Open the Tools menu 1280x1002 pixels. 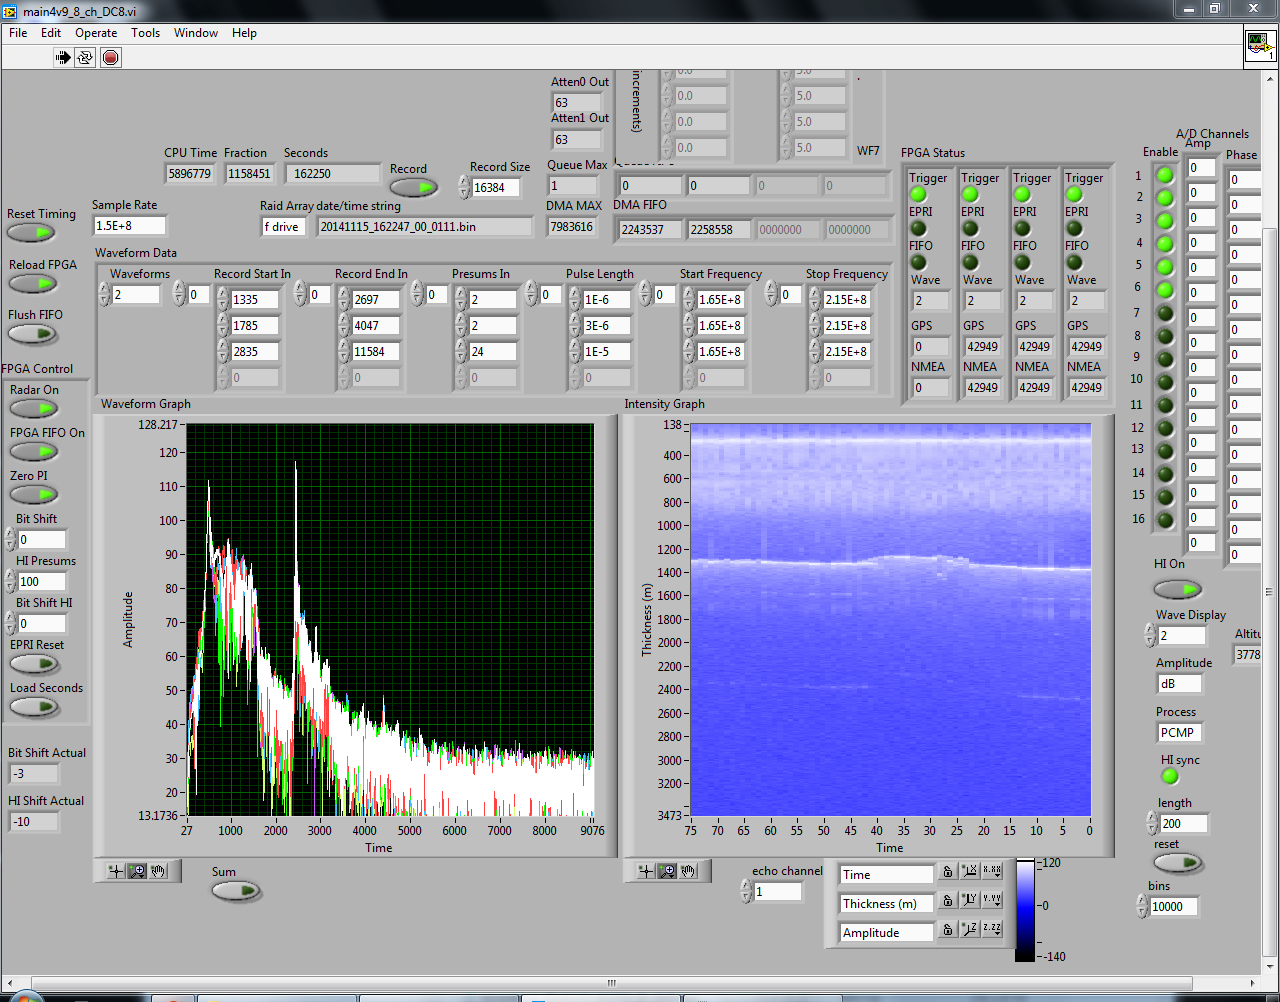145,33
